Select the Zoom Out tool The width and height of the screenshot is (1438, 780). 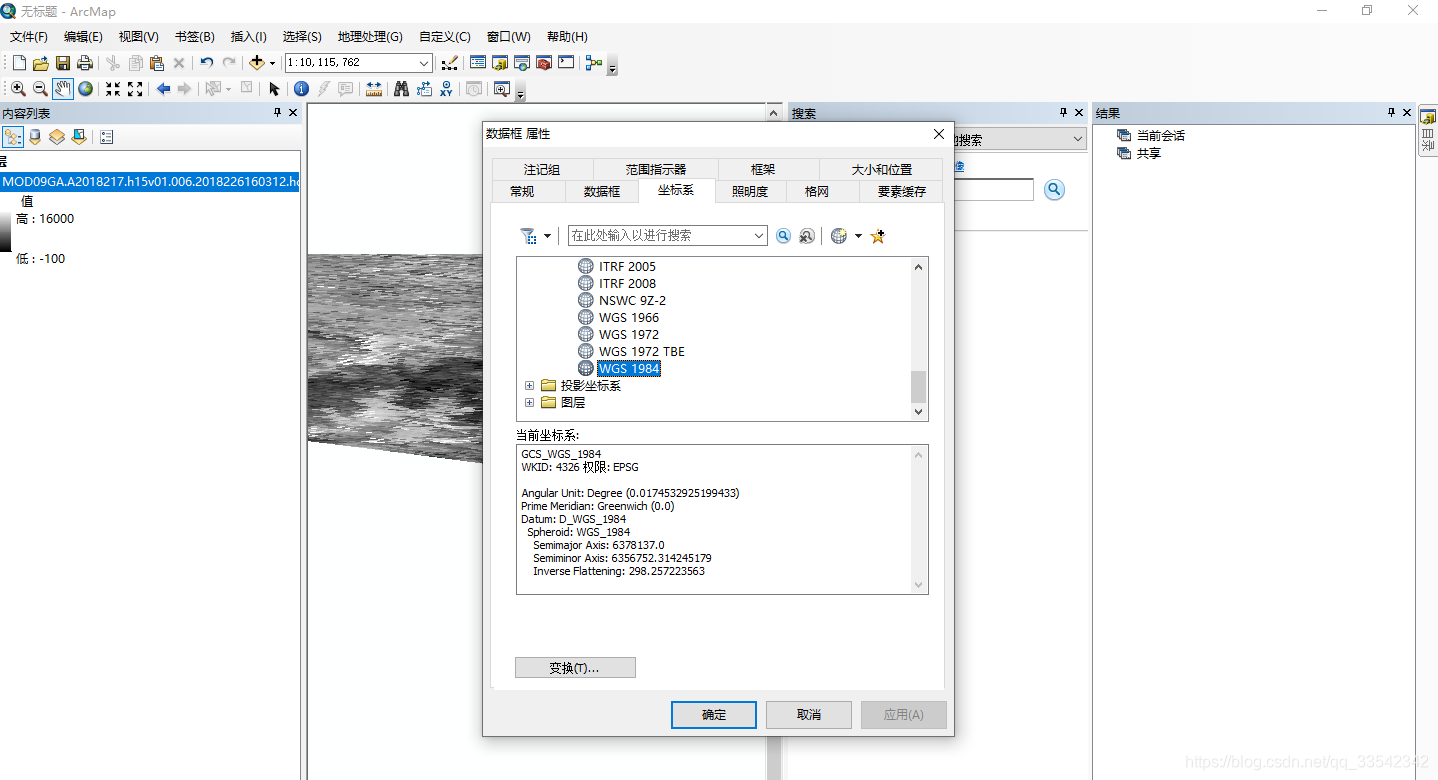[40, 89]
